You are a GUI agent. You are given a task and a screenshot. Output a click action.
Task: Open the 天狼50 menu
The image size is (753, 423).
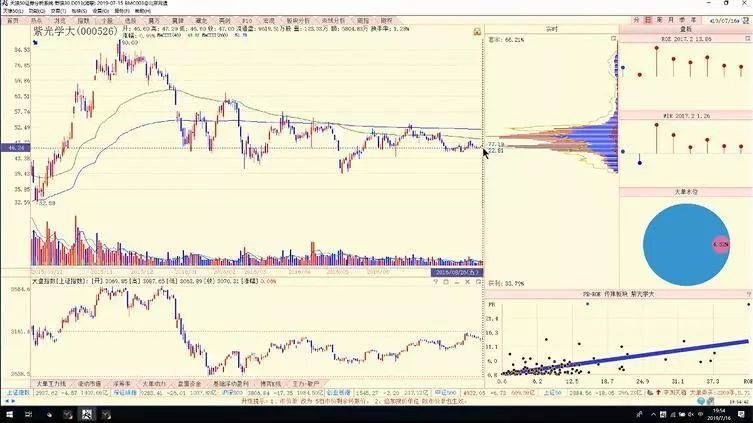click(x=12, y=11)
